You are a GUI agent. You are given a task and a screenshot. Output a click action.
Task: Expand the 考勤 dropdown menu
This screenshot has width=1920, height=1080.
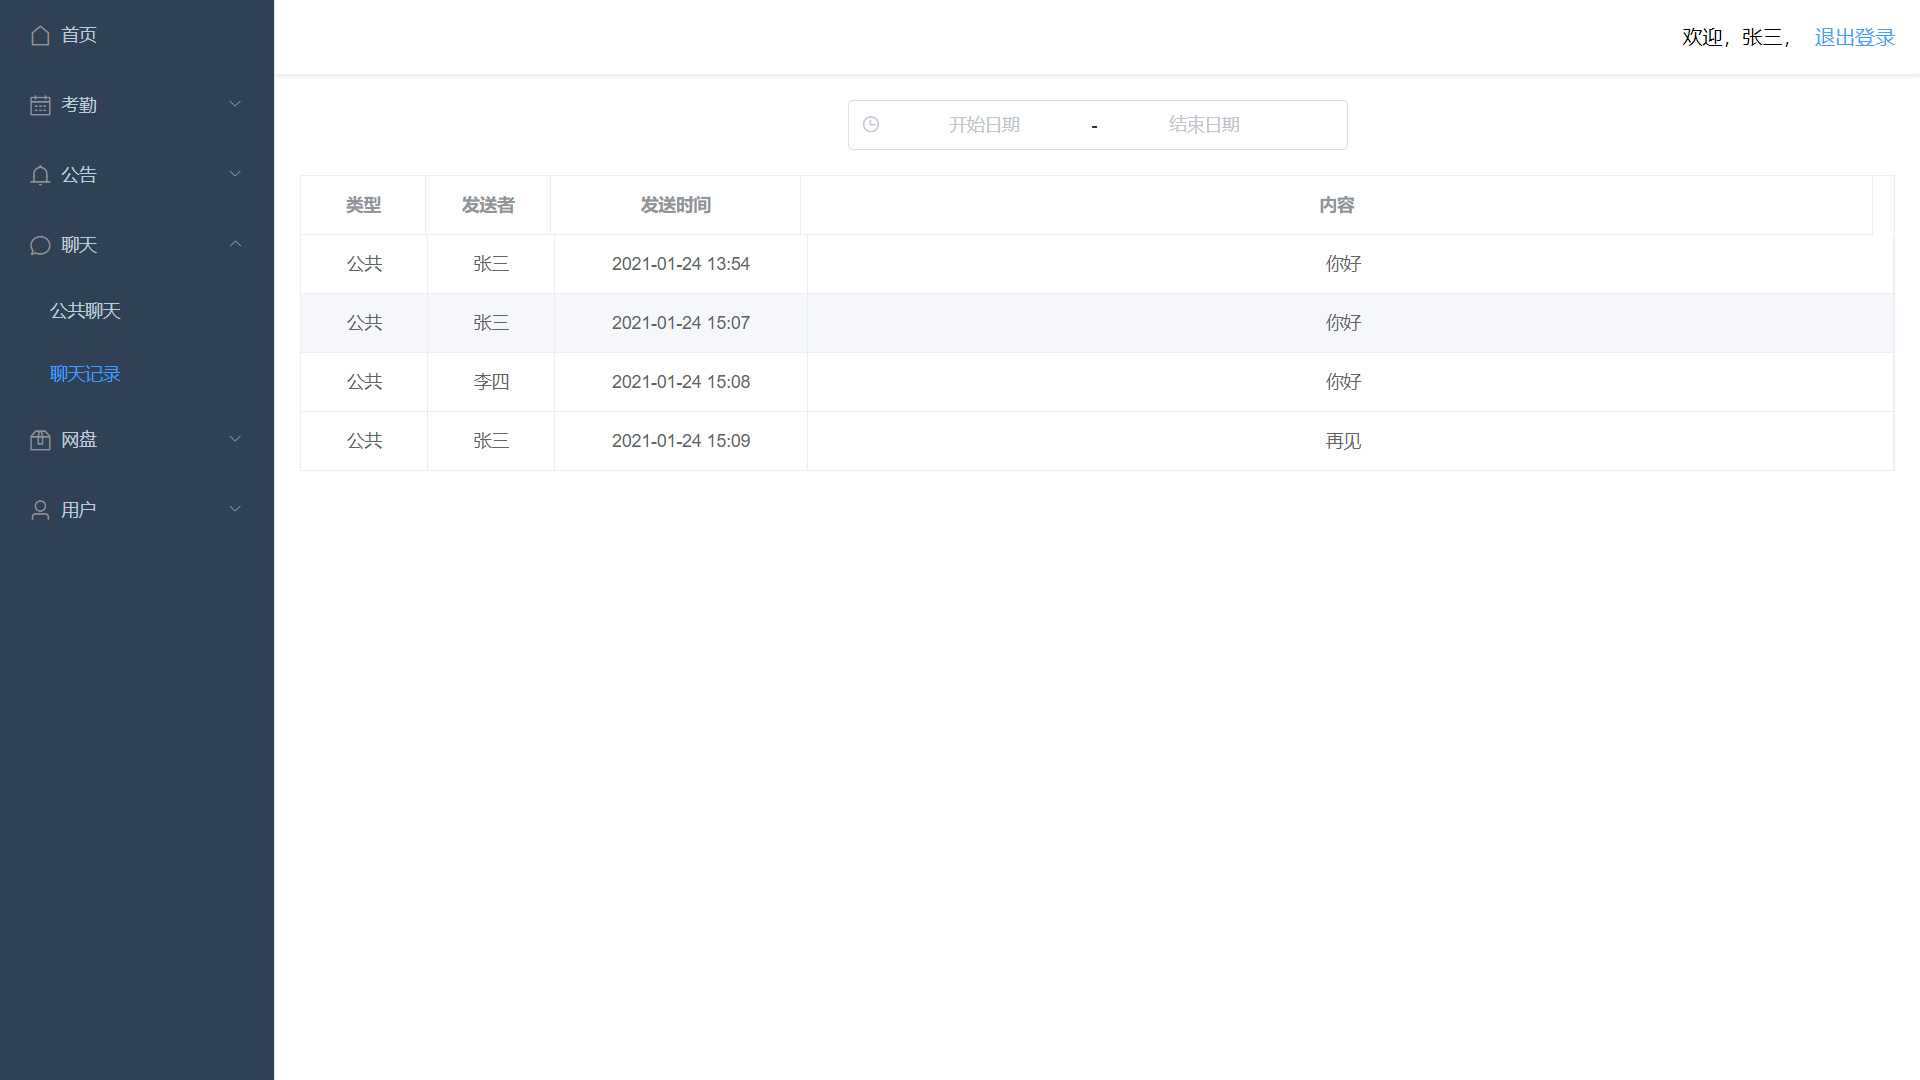click(x=137, y=105)
